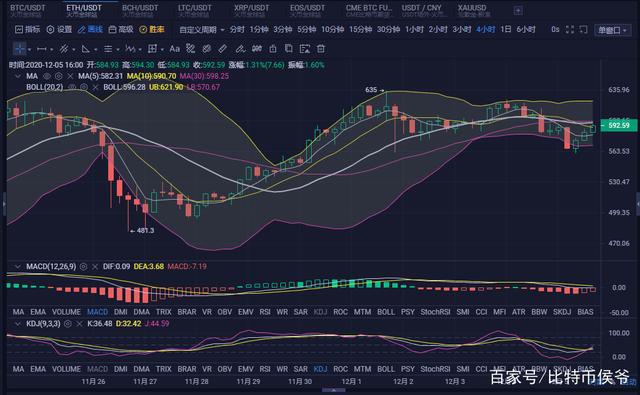Image resolution: width=640 pixels, height=395 pixels.
Task: Click the left sidebar collapse handle
Action: (x=4, y=203)
